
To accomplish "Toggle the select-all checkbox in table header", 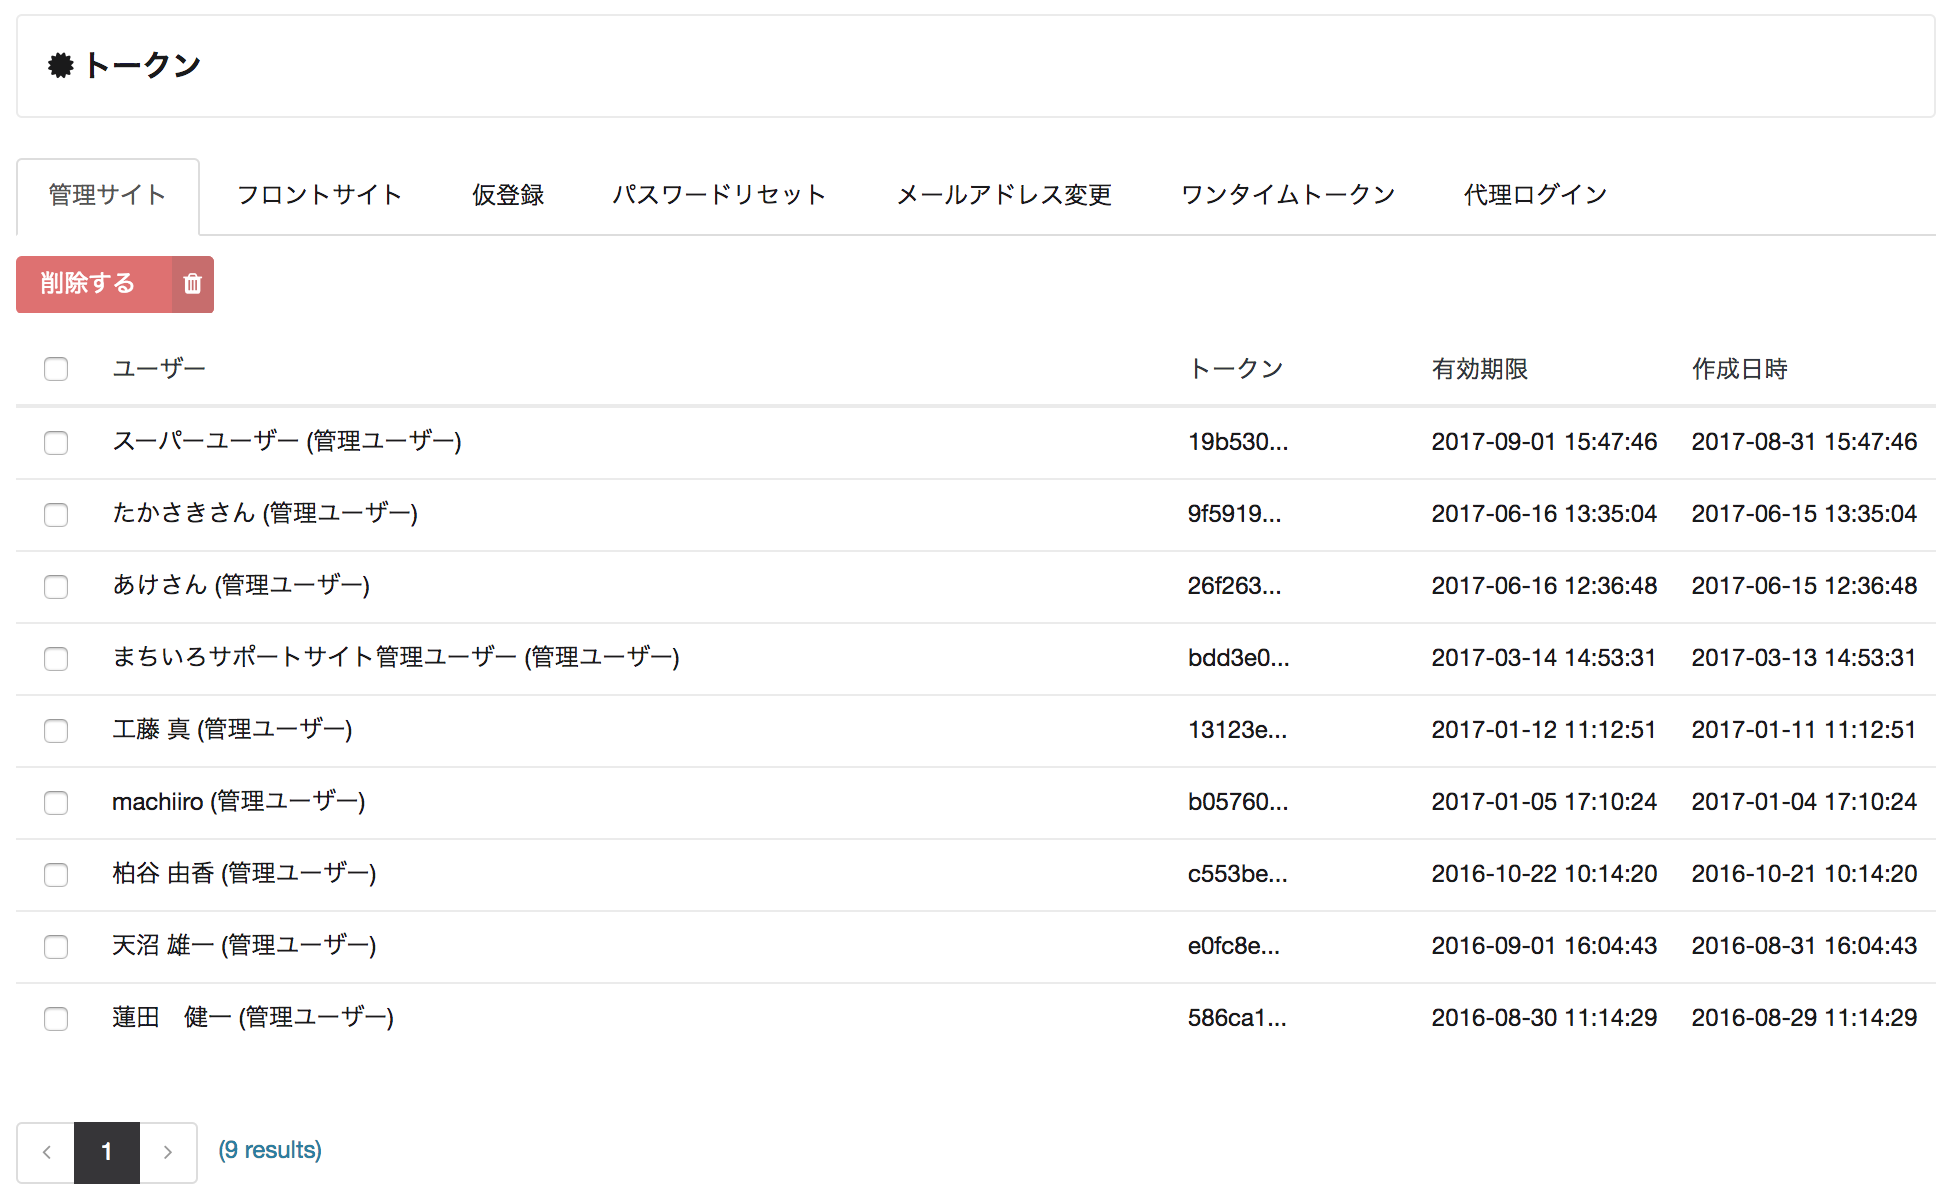I will coord(56,369).
